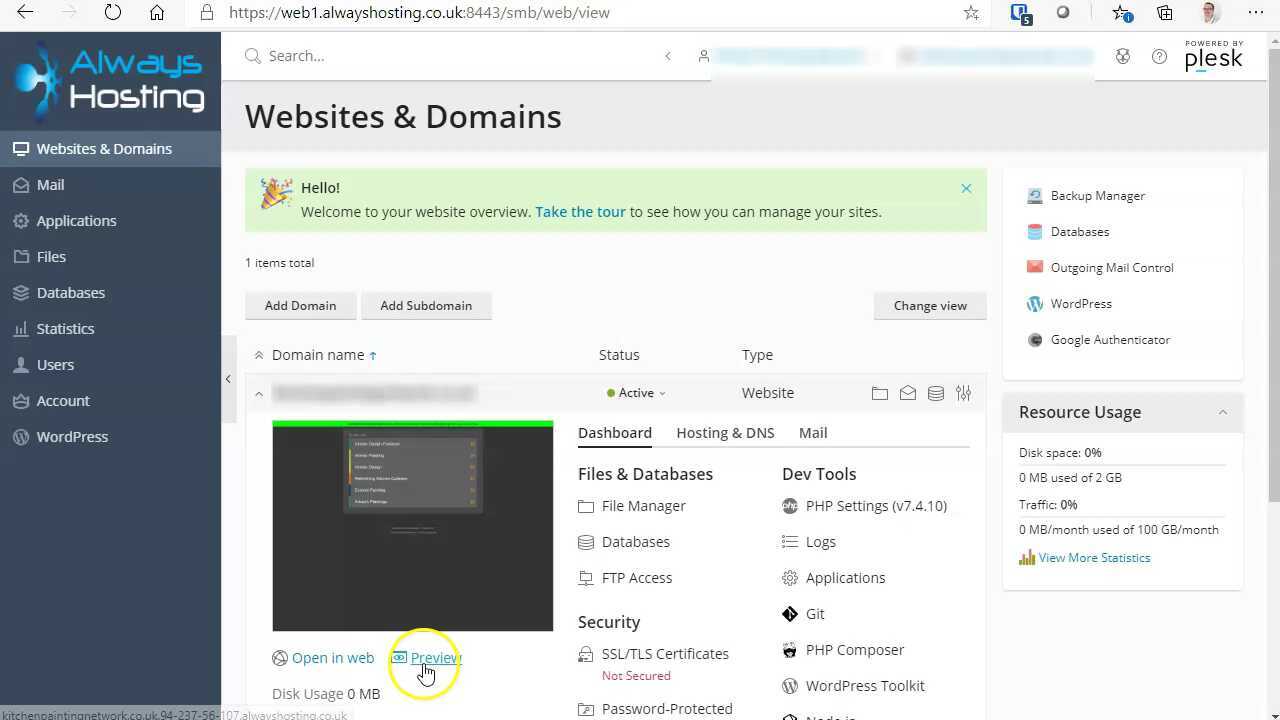Image resolution: width=1280 pixels, height=720 pixels.
Task: Click the website preview thumbnail
Action: [413, 526]
